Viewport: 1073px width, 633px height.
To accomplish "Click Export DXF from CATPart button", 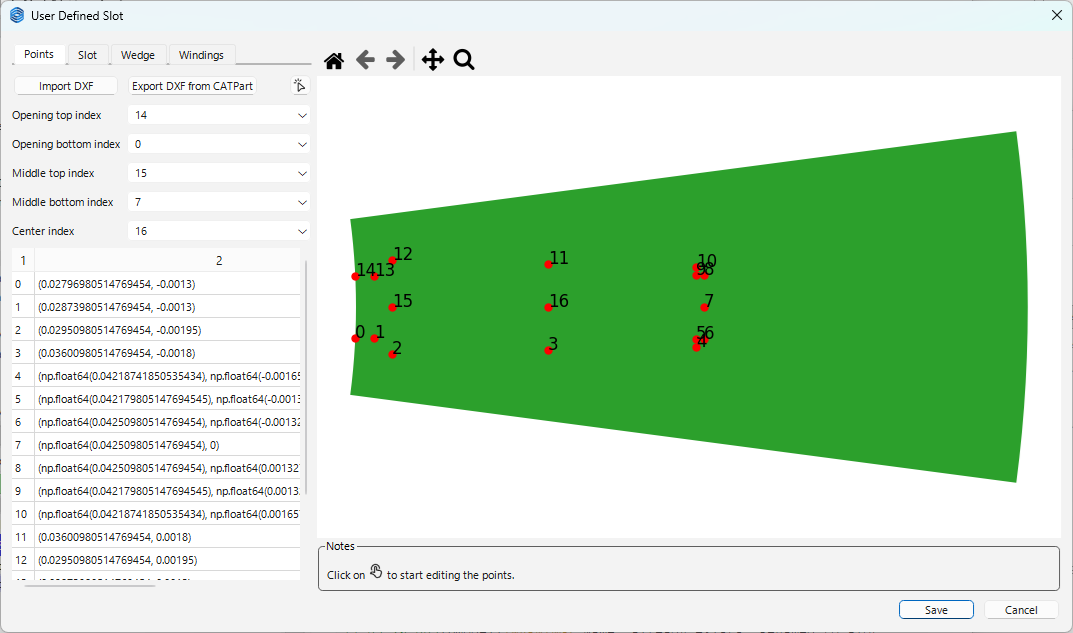I will (x=193, y=87).
